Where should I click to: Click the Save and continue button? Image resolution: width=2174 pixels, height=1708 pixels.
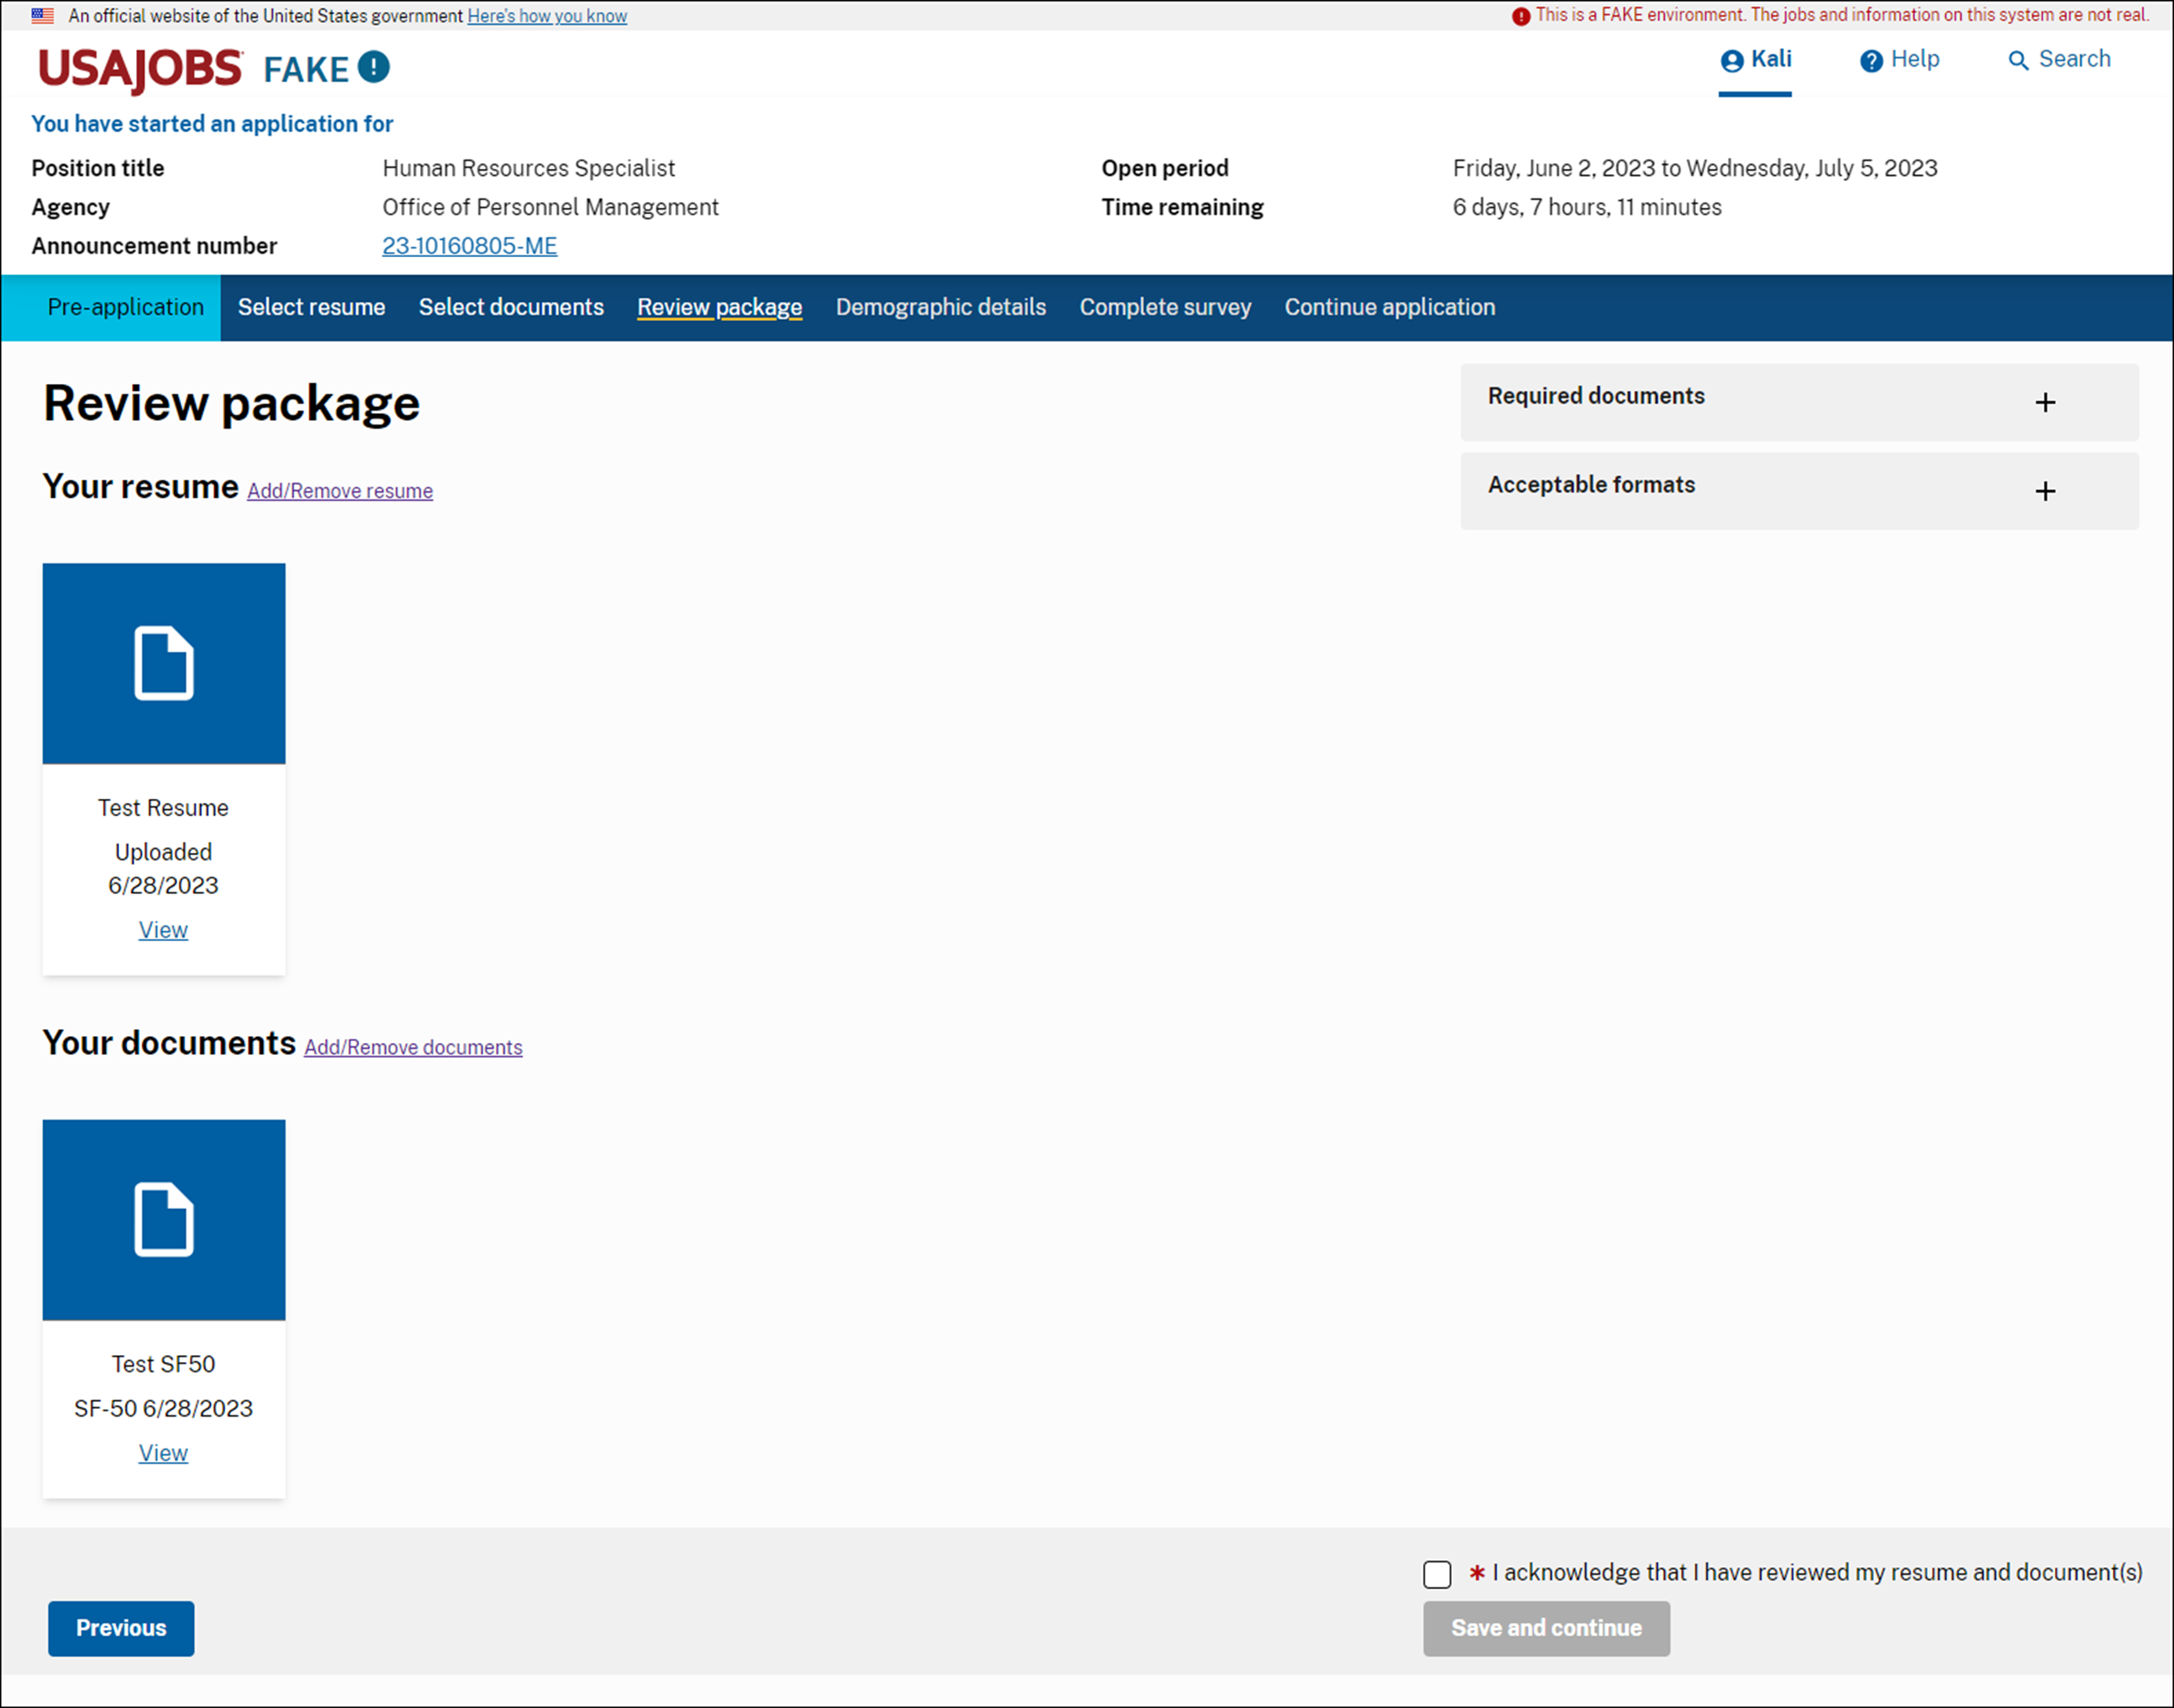click(x=1546, y=1628)
